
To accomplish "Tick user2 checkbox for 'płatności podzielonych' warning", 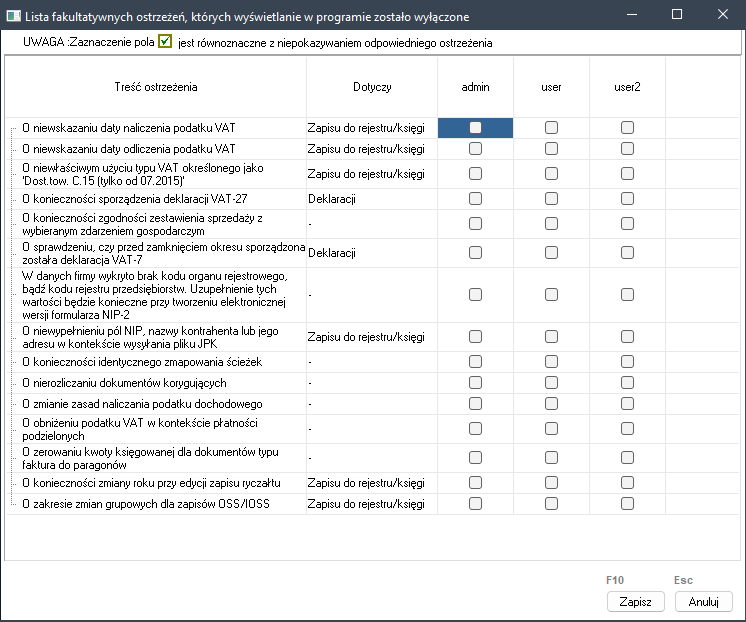I will point(627,429).
